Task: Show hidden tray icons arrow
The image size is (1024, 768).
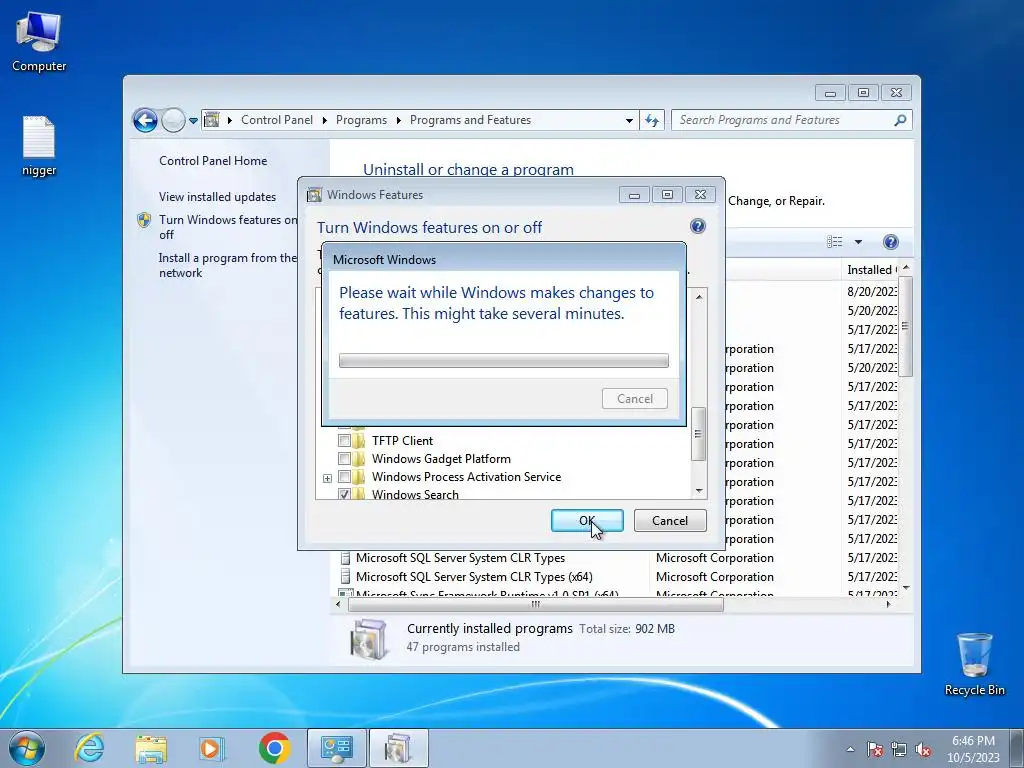Action: click(850, 749)
